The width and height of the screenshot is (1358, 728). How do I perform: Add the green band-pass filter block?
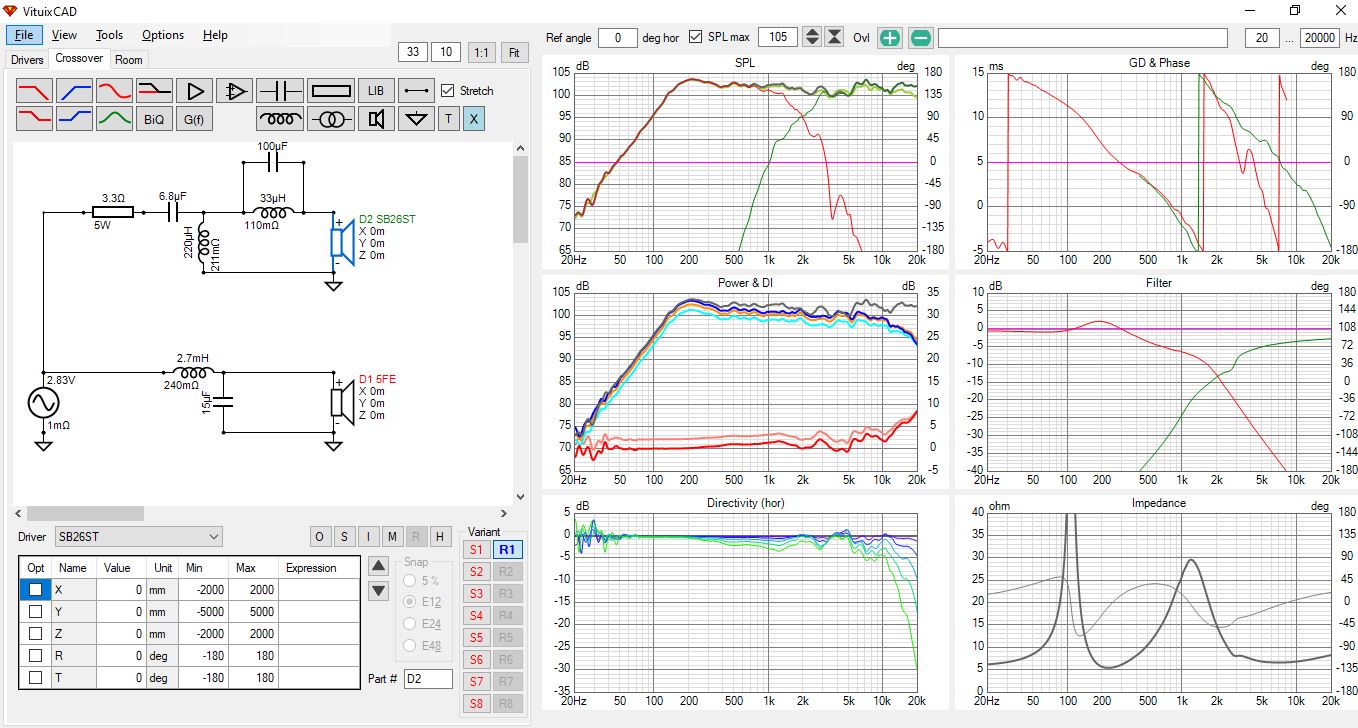point(115,119)
